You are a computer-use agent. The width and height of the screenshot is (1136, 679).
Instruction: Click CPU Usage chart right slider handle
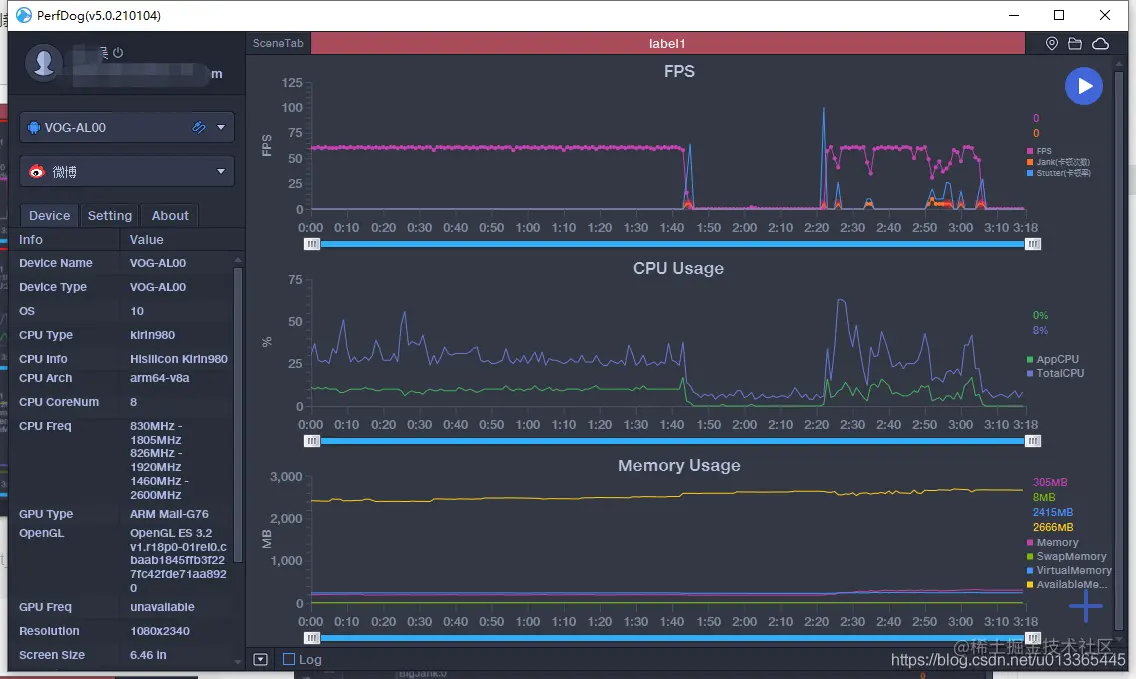pos(1033,441)
